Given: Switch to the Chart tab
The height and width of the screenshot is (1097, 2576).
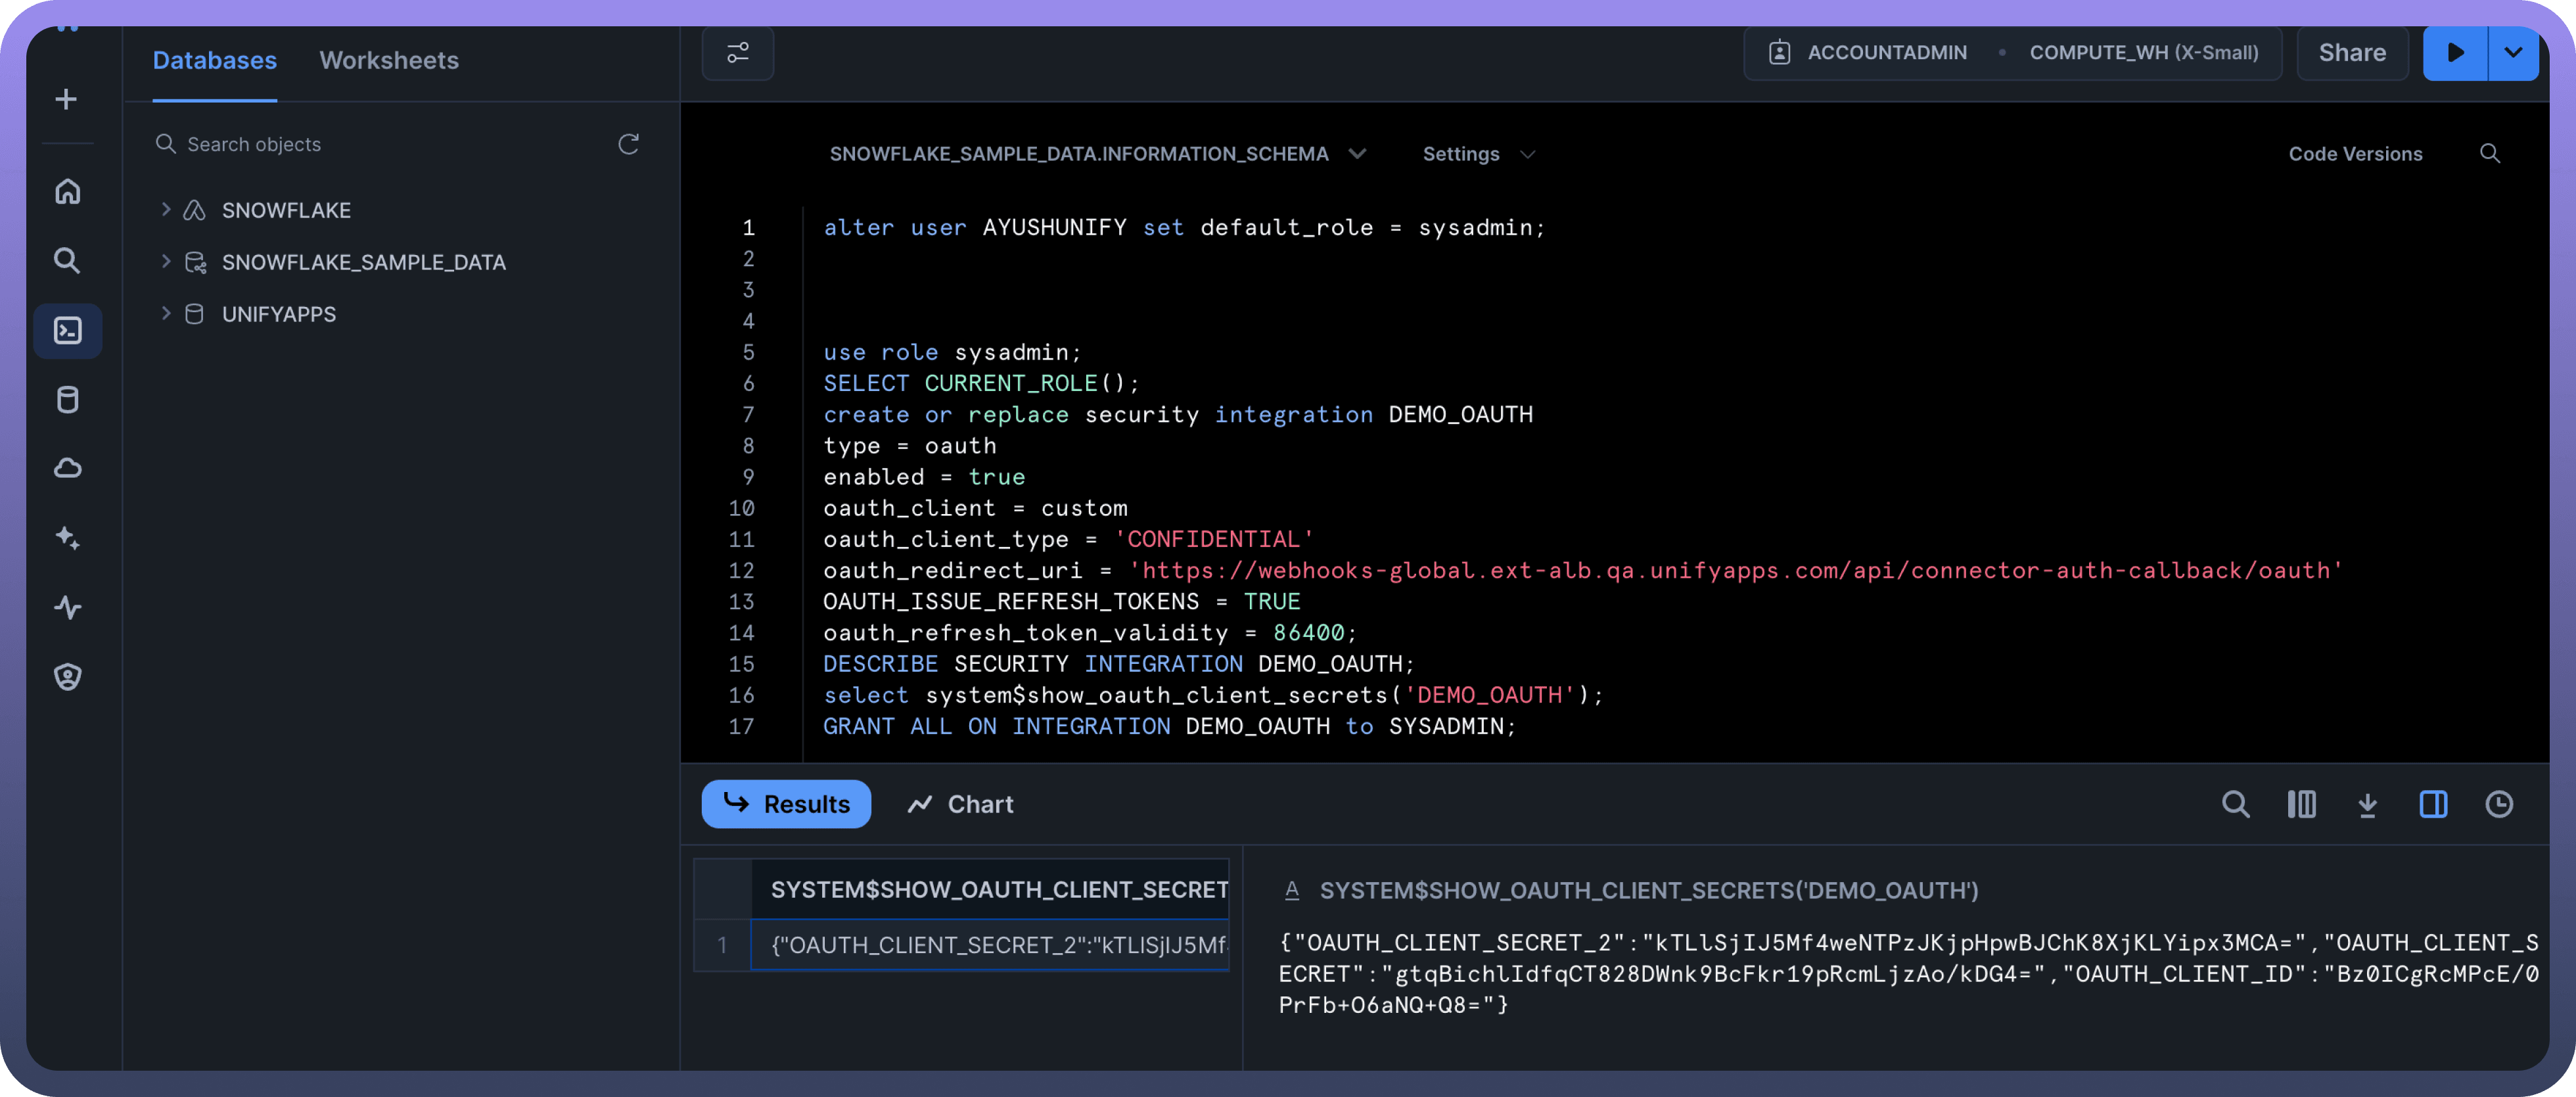Looking at the screenshot, I should point(960,805).
